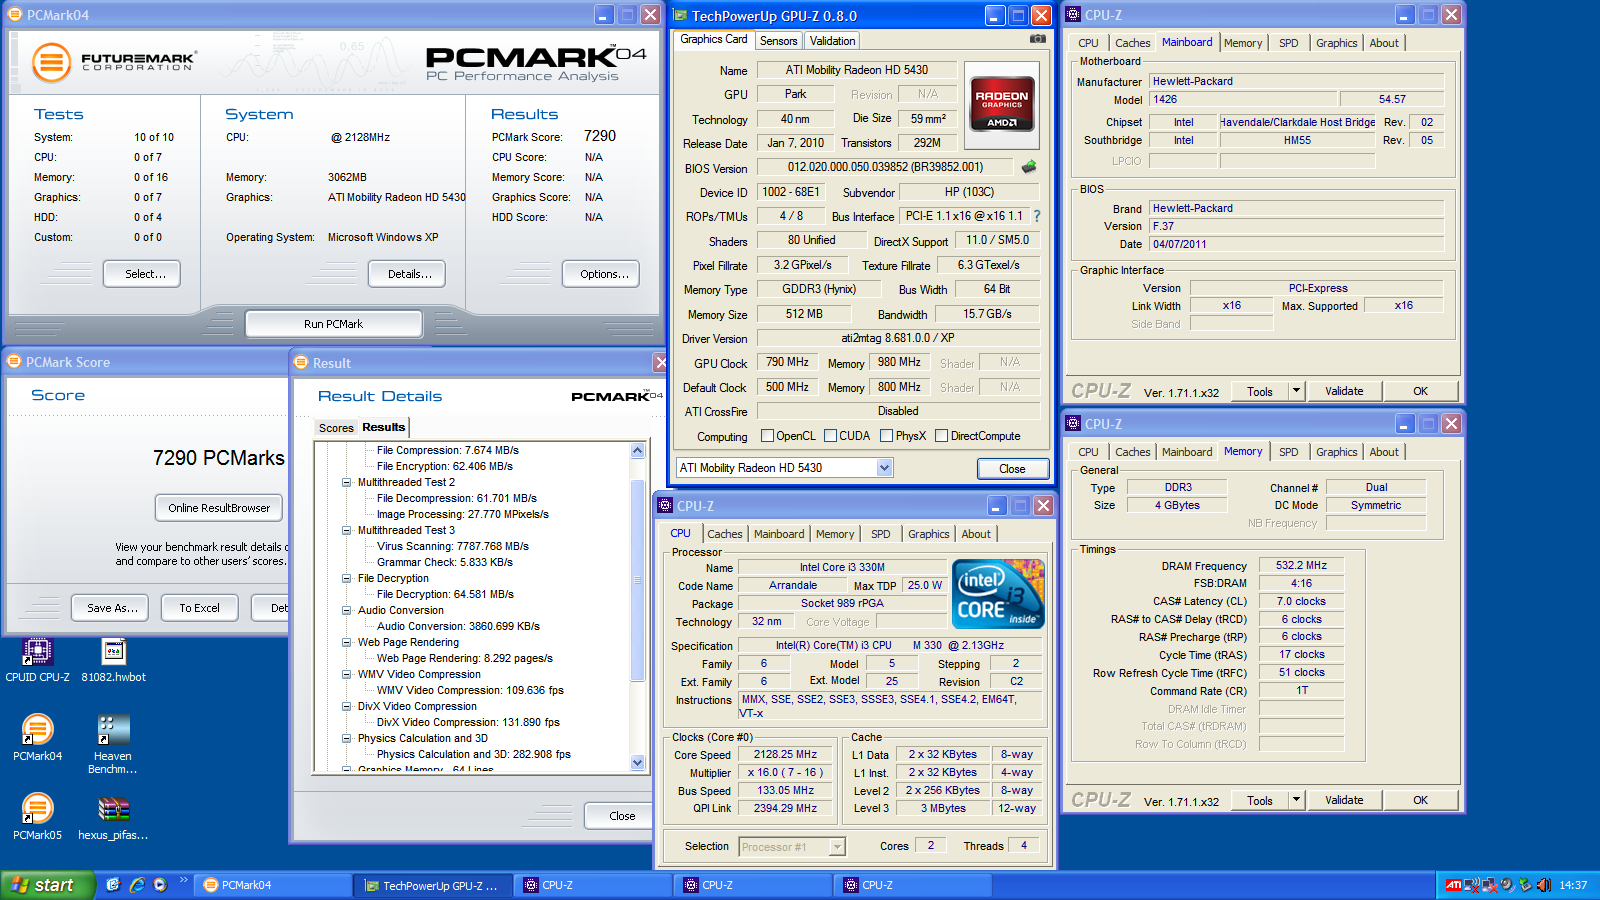1600x900 pixels.
Task: Switch to PCMark04 taskbar button
Action: (x=274, y=885)
